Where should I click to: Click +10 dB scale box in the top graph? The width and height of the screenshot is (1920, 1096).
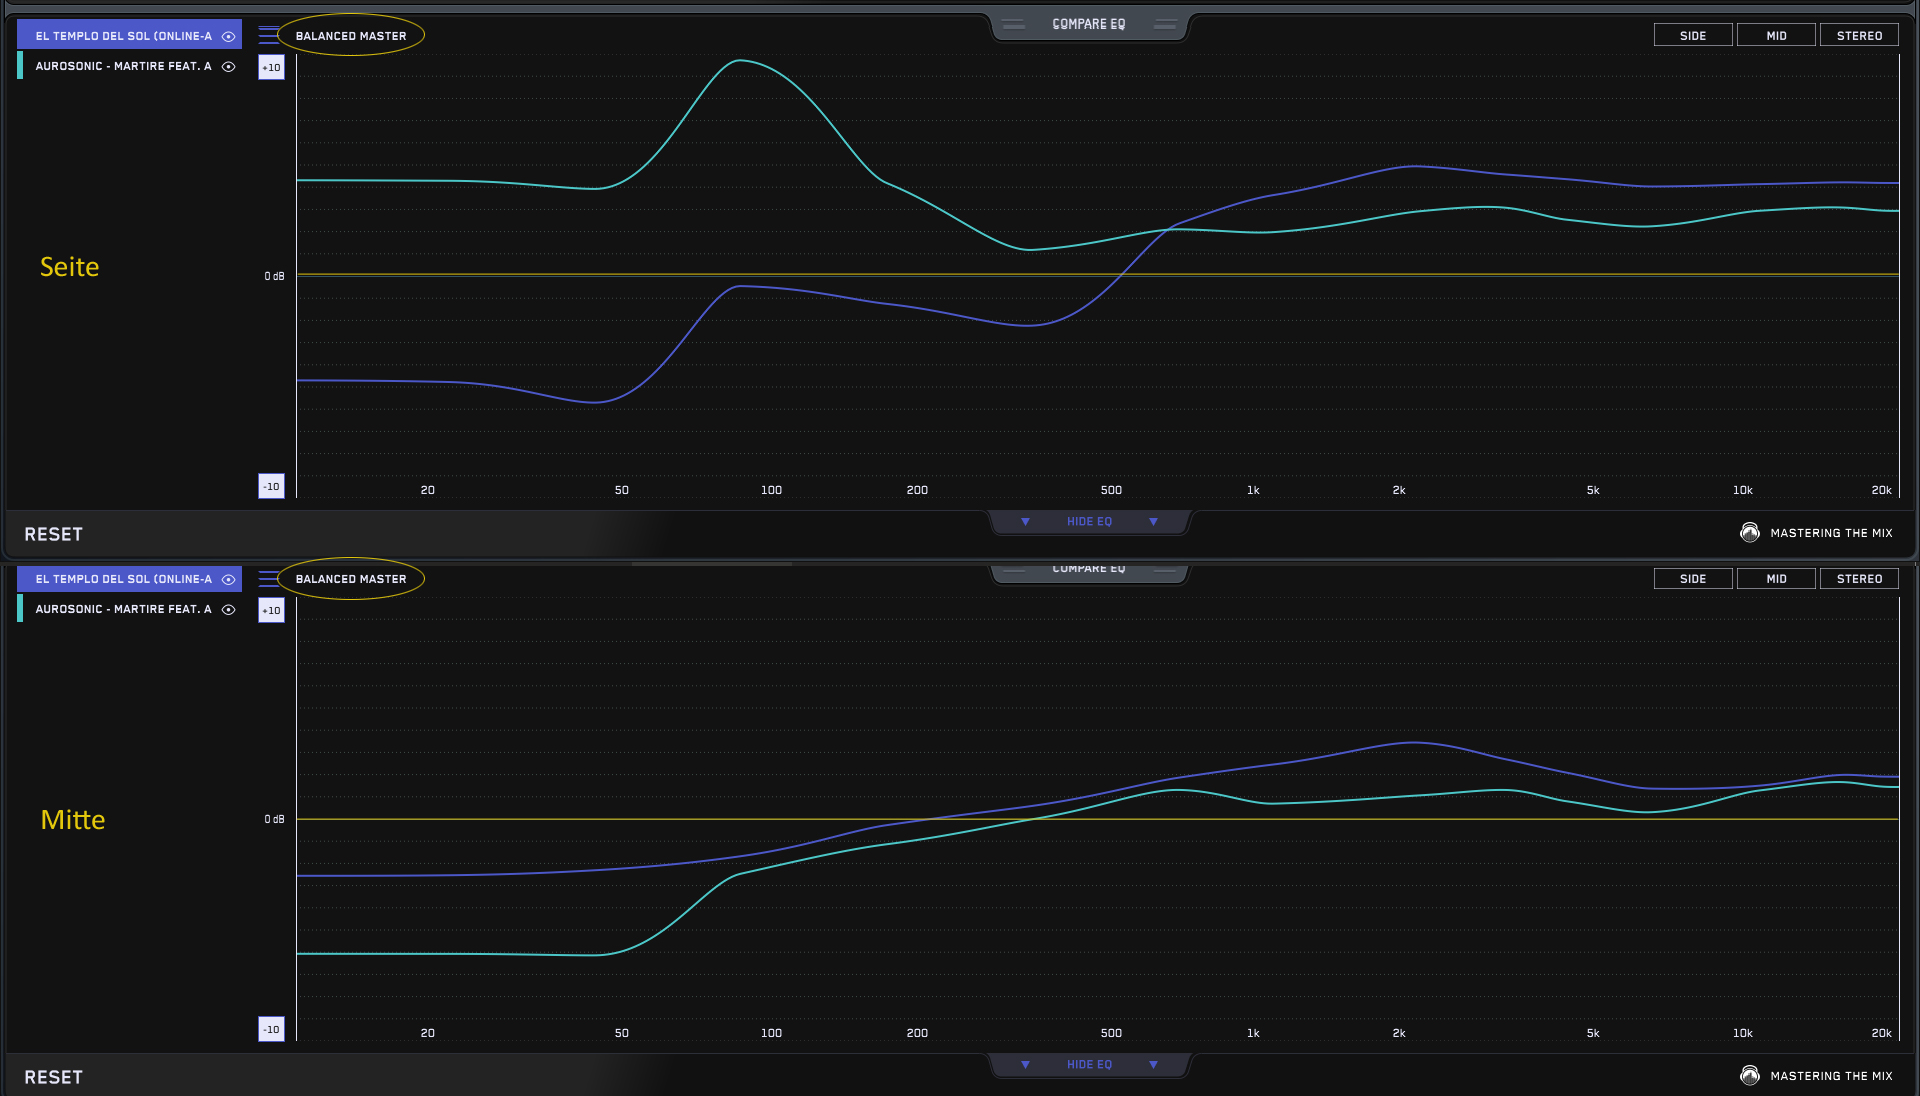(x=271, y=68)
